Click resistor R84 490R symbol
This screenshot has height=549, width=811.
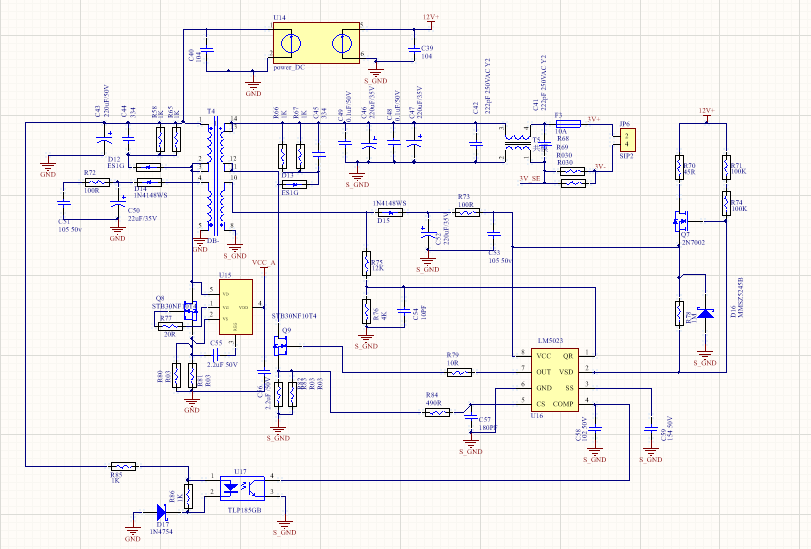click(438, 412)
